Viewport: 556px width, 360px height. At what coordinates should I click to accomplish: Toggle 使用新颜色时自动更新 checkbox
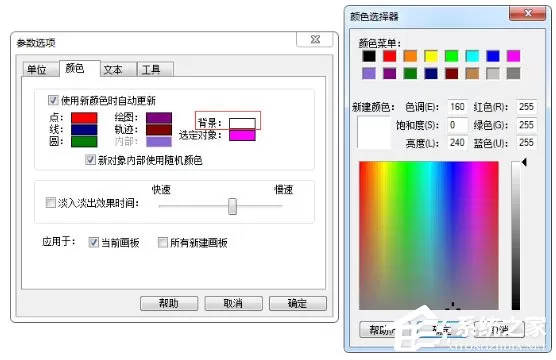point(53,100)
